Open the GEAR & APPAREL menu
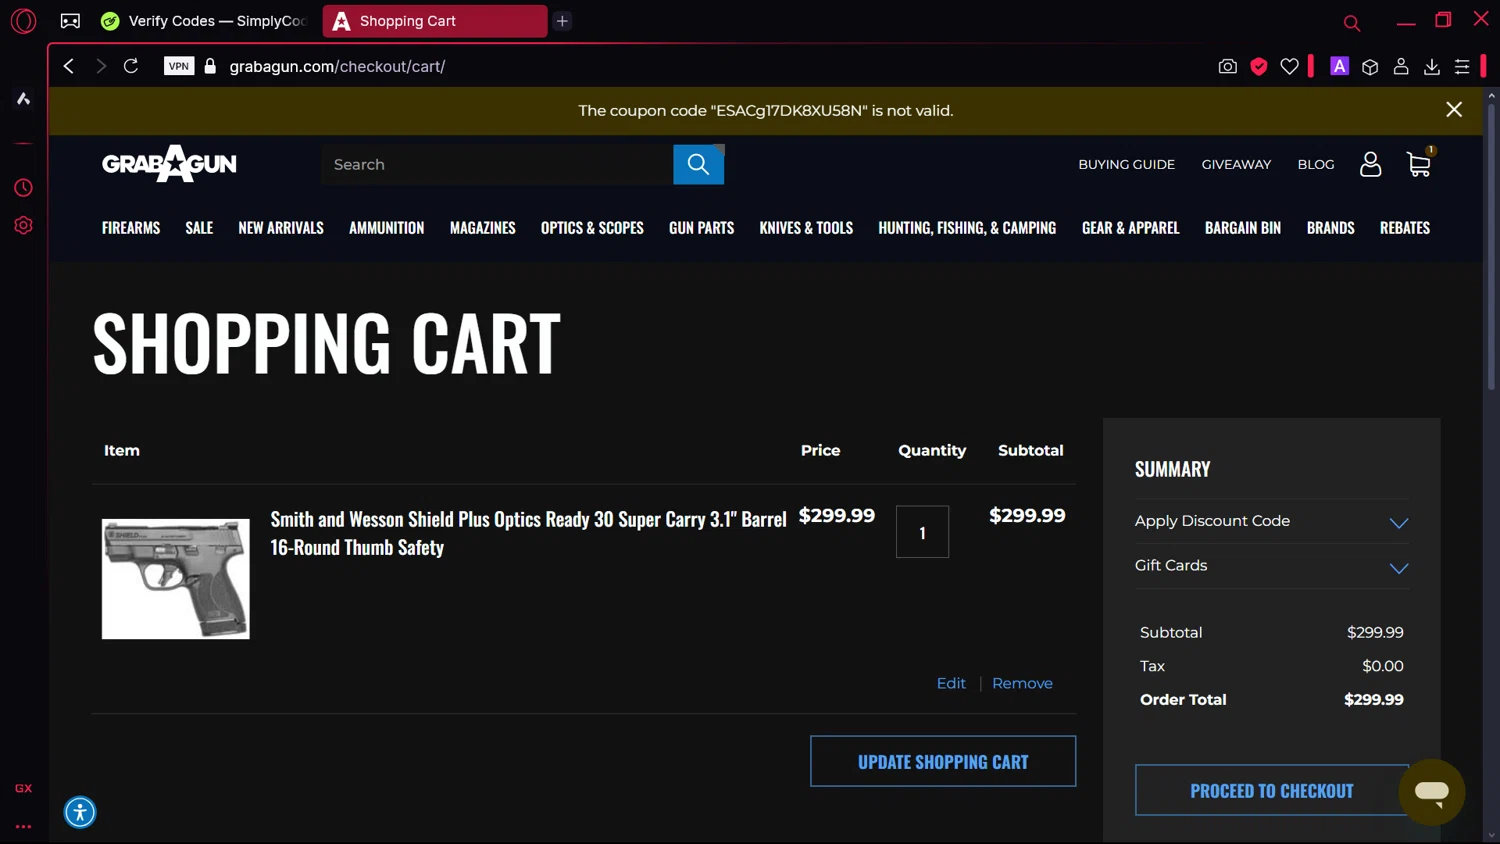 (1131, 228)
